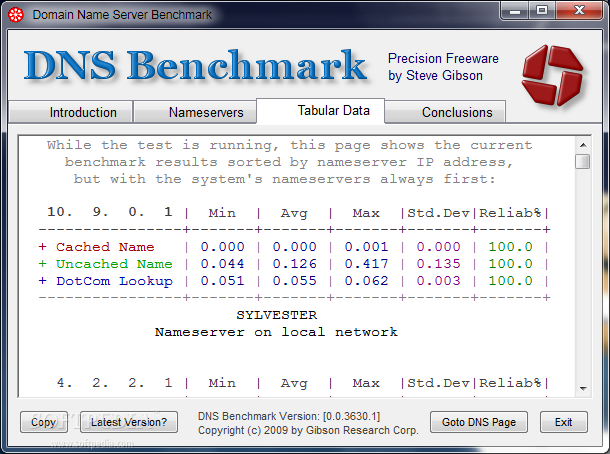Minimize the DNS Benchmark window
Screen dimensions: 610x454
tap(515, 11)
